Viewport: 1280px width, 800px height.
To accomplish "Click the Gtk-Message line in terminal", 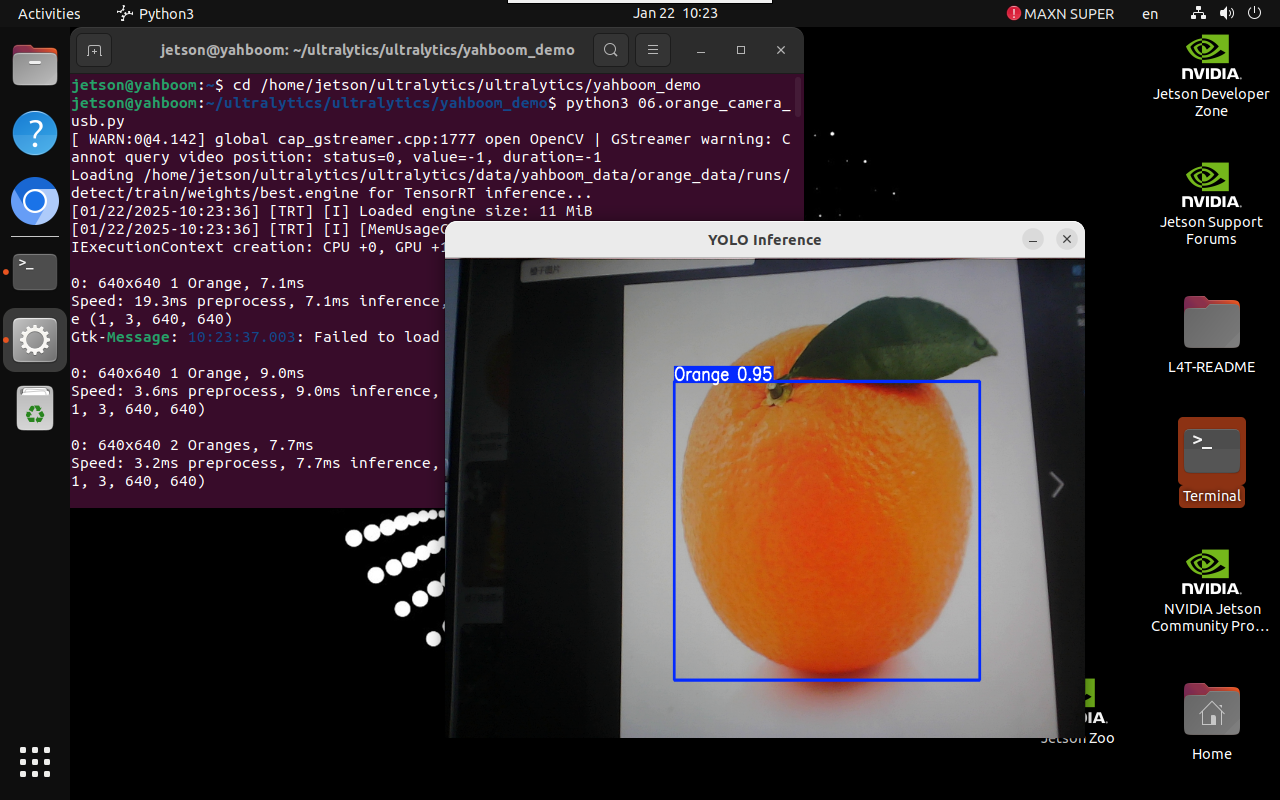I will (x=255, y=337).
